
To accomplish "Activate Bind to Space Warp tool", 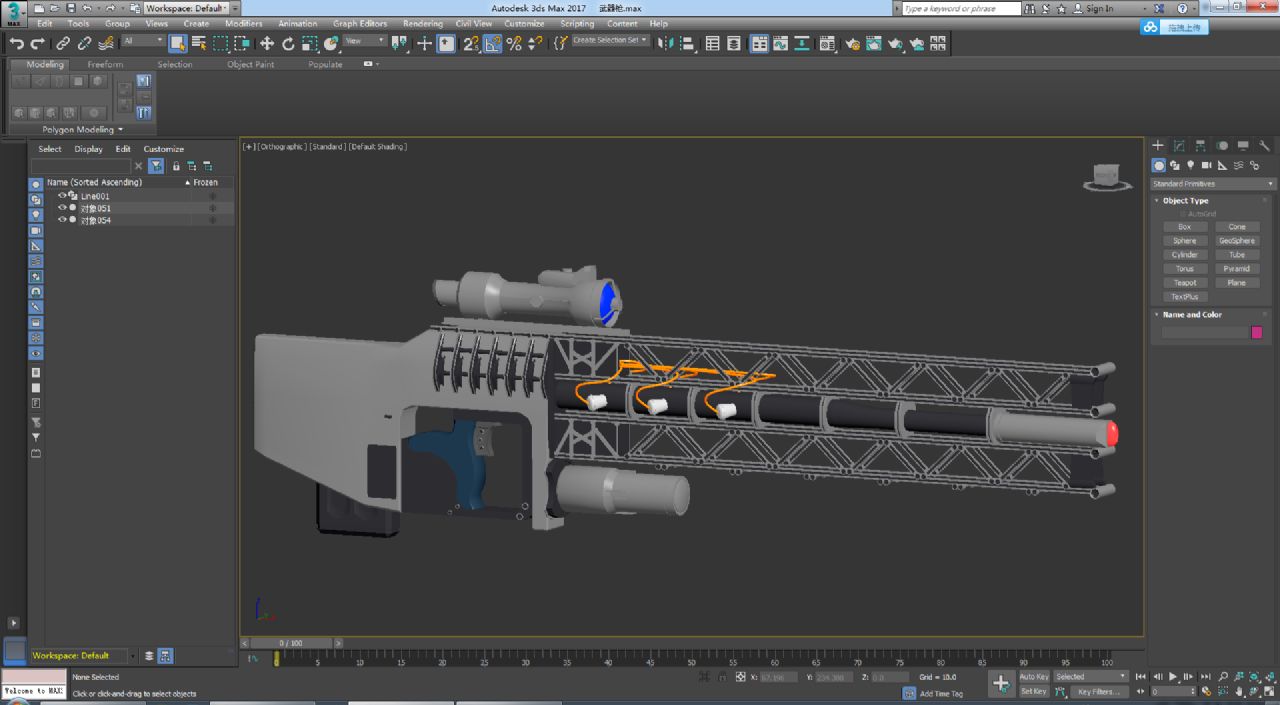I will [106, 43].
